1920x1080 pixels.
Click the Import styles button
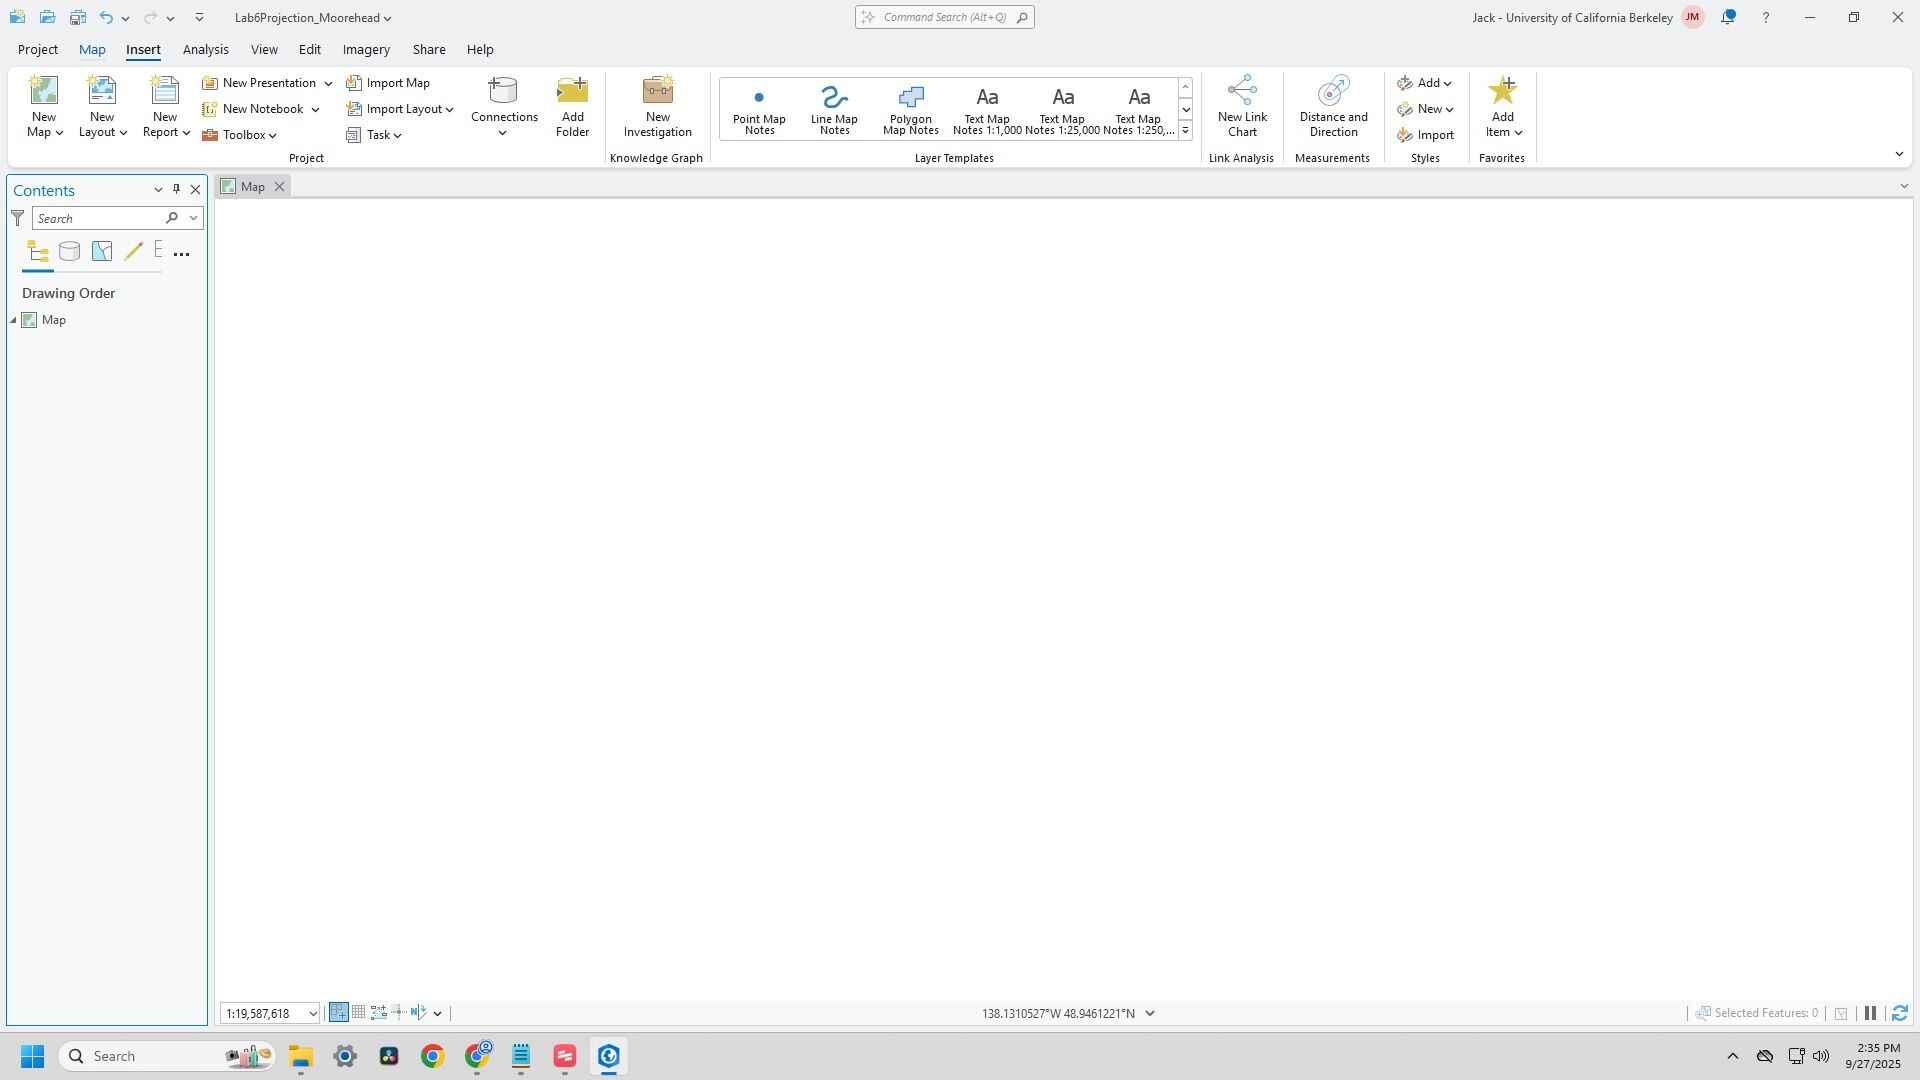tap(1426, 135)
